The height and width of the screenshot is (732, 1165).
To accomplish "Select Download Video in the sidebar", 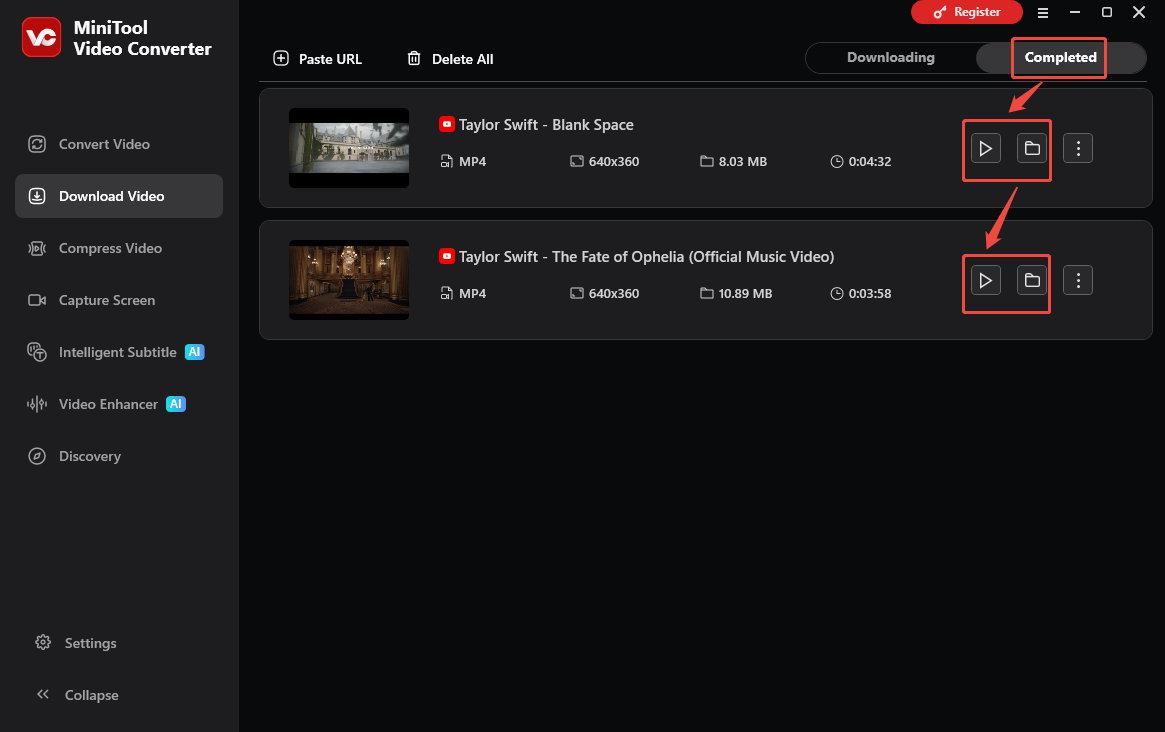I will coord(119,196).
